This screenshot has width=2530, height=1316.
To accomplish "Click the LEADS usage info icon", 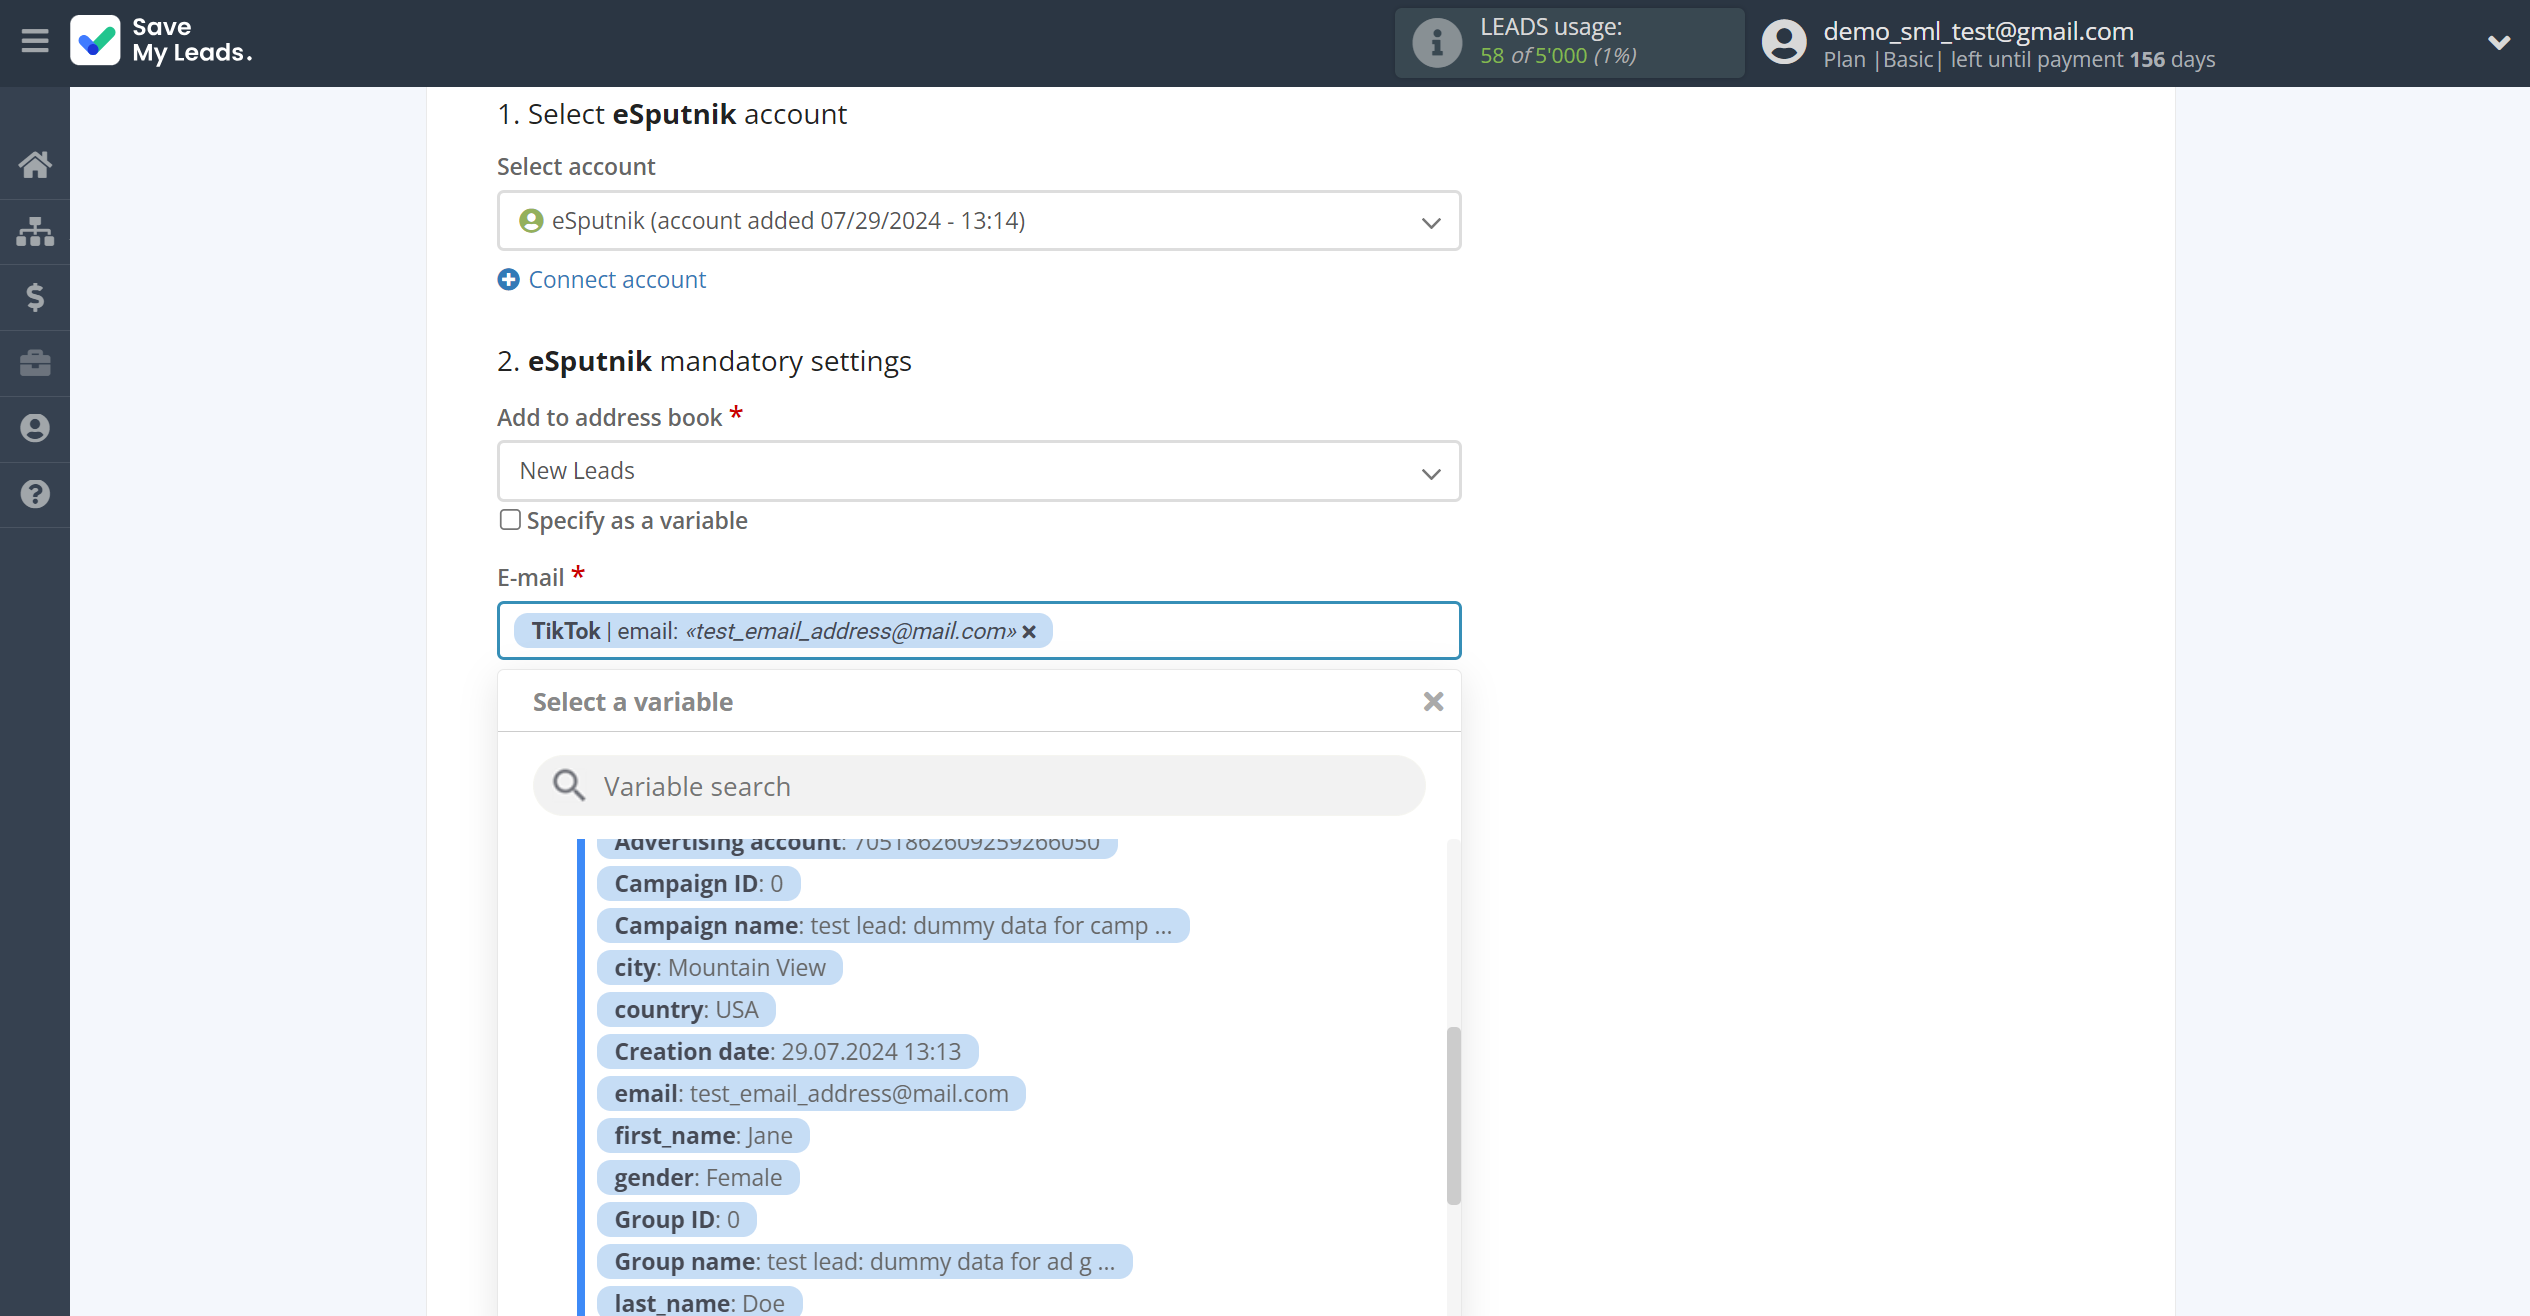I will pyautogui.click(x=1437, y=43).
